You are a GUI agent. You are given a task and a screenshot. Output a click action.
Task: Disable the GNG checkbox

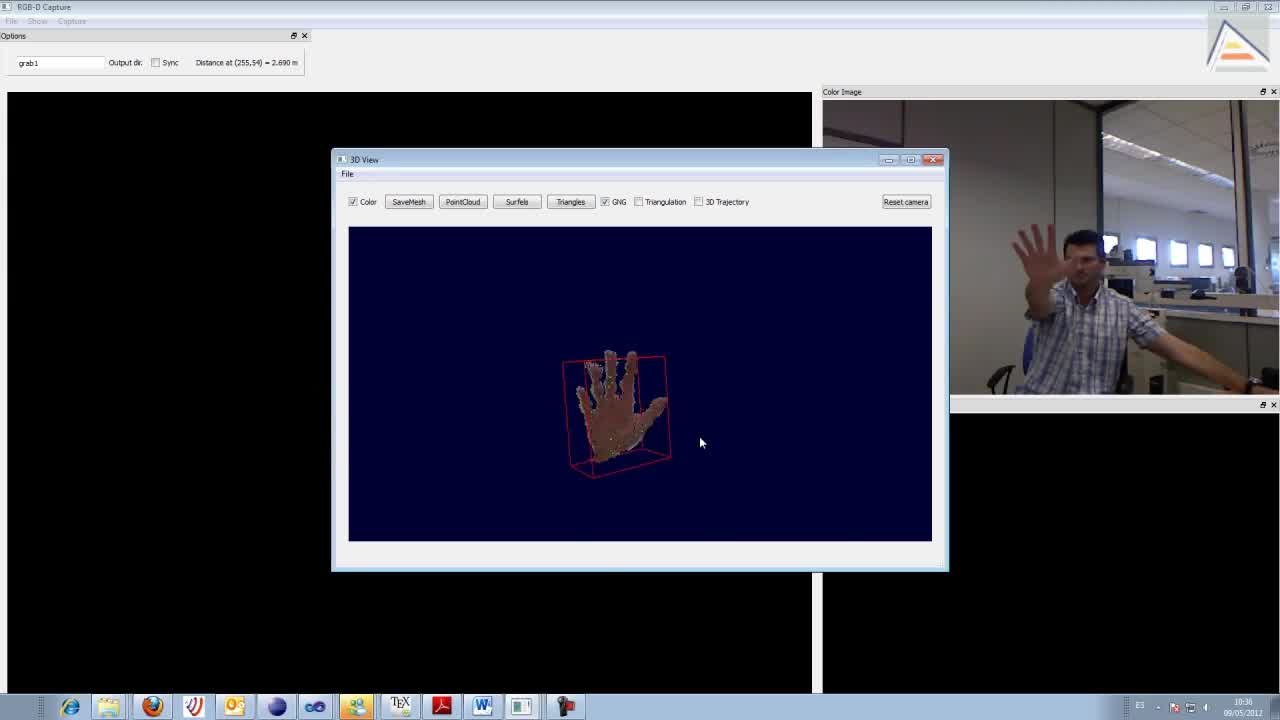coord(605,202)
